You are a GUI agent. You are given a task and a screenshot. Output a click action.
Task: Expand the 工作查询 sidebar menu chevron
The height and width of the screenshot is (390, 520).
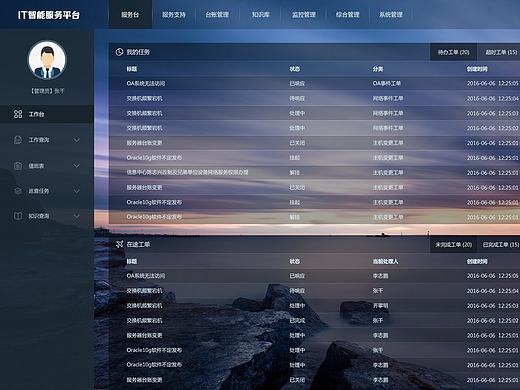coord(77,140)
